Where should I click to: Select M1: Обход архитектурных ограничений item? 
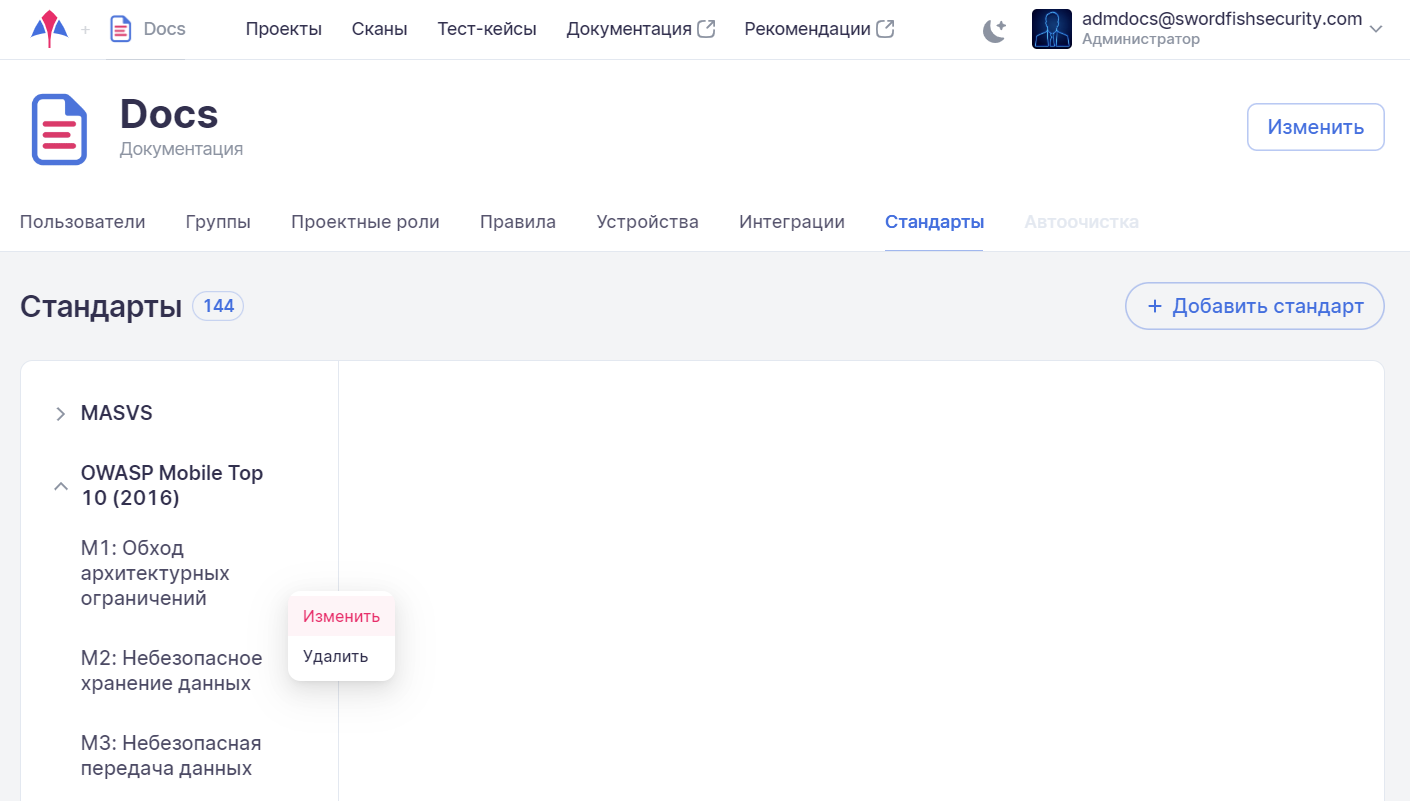pos(155,573)
